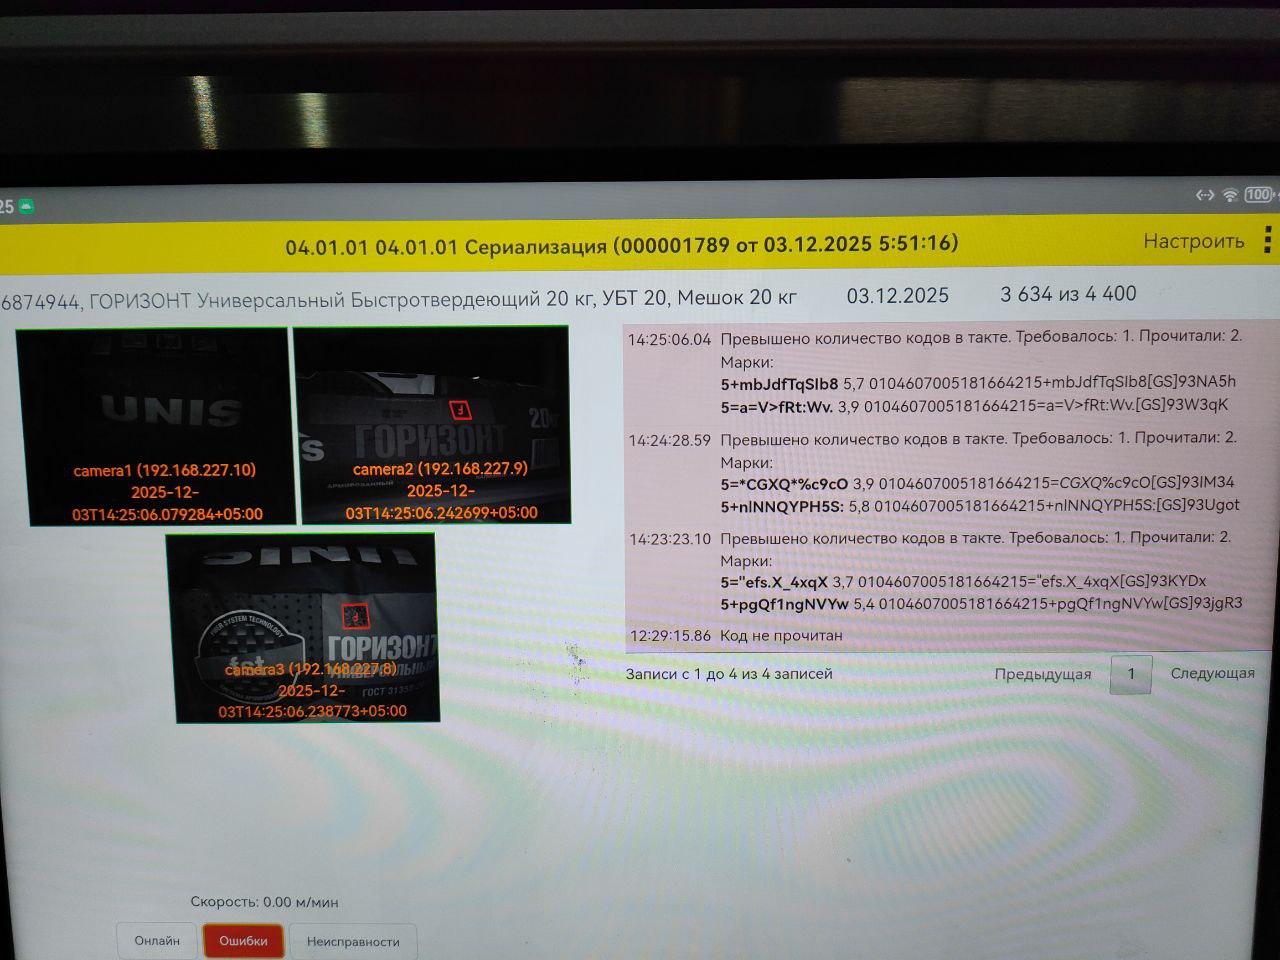Go to Следующая page of records

(1212, 673)
